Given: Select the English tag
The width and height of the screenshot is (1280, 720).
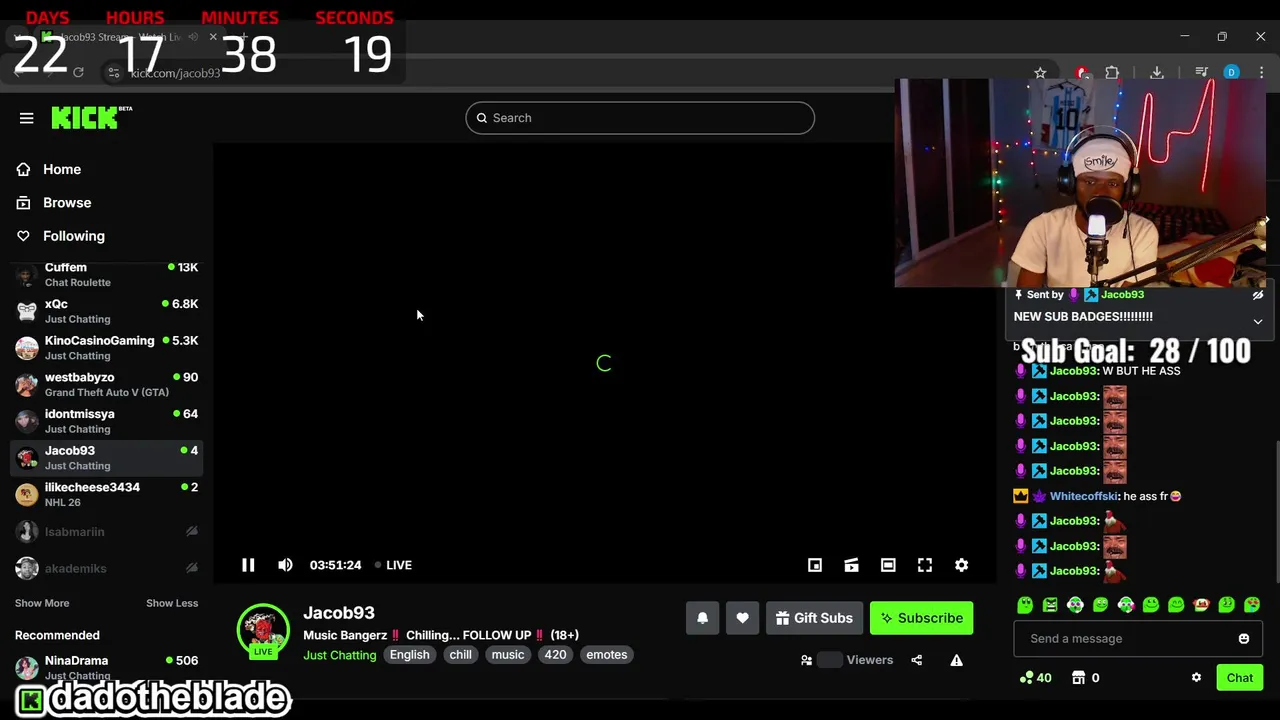Looking at the screenshot, I should coord(409,655).
